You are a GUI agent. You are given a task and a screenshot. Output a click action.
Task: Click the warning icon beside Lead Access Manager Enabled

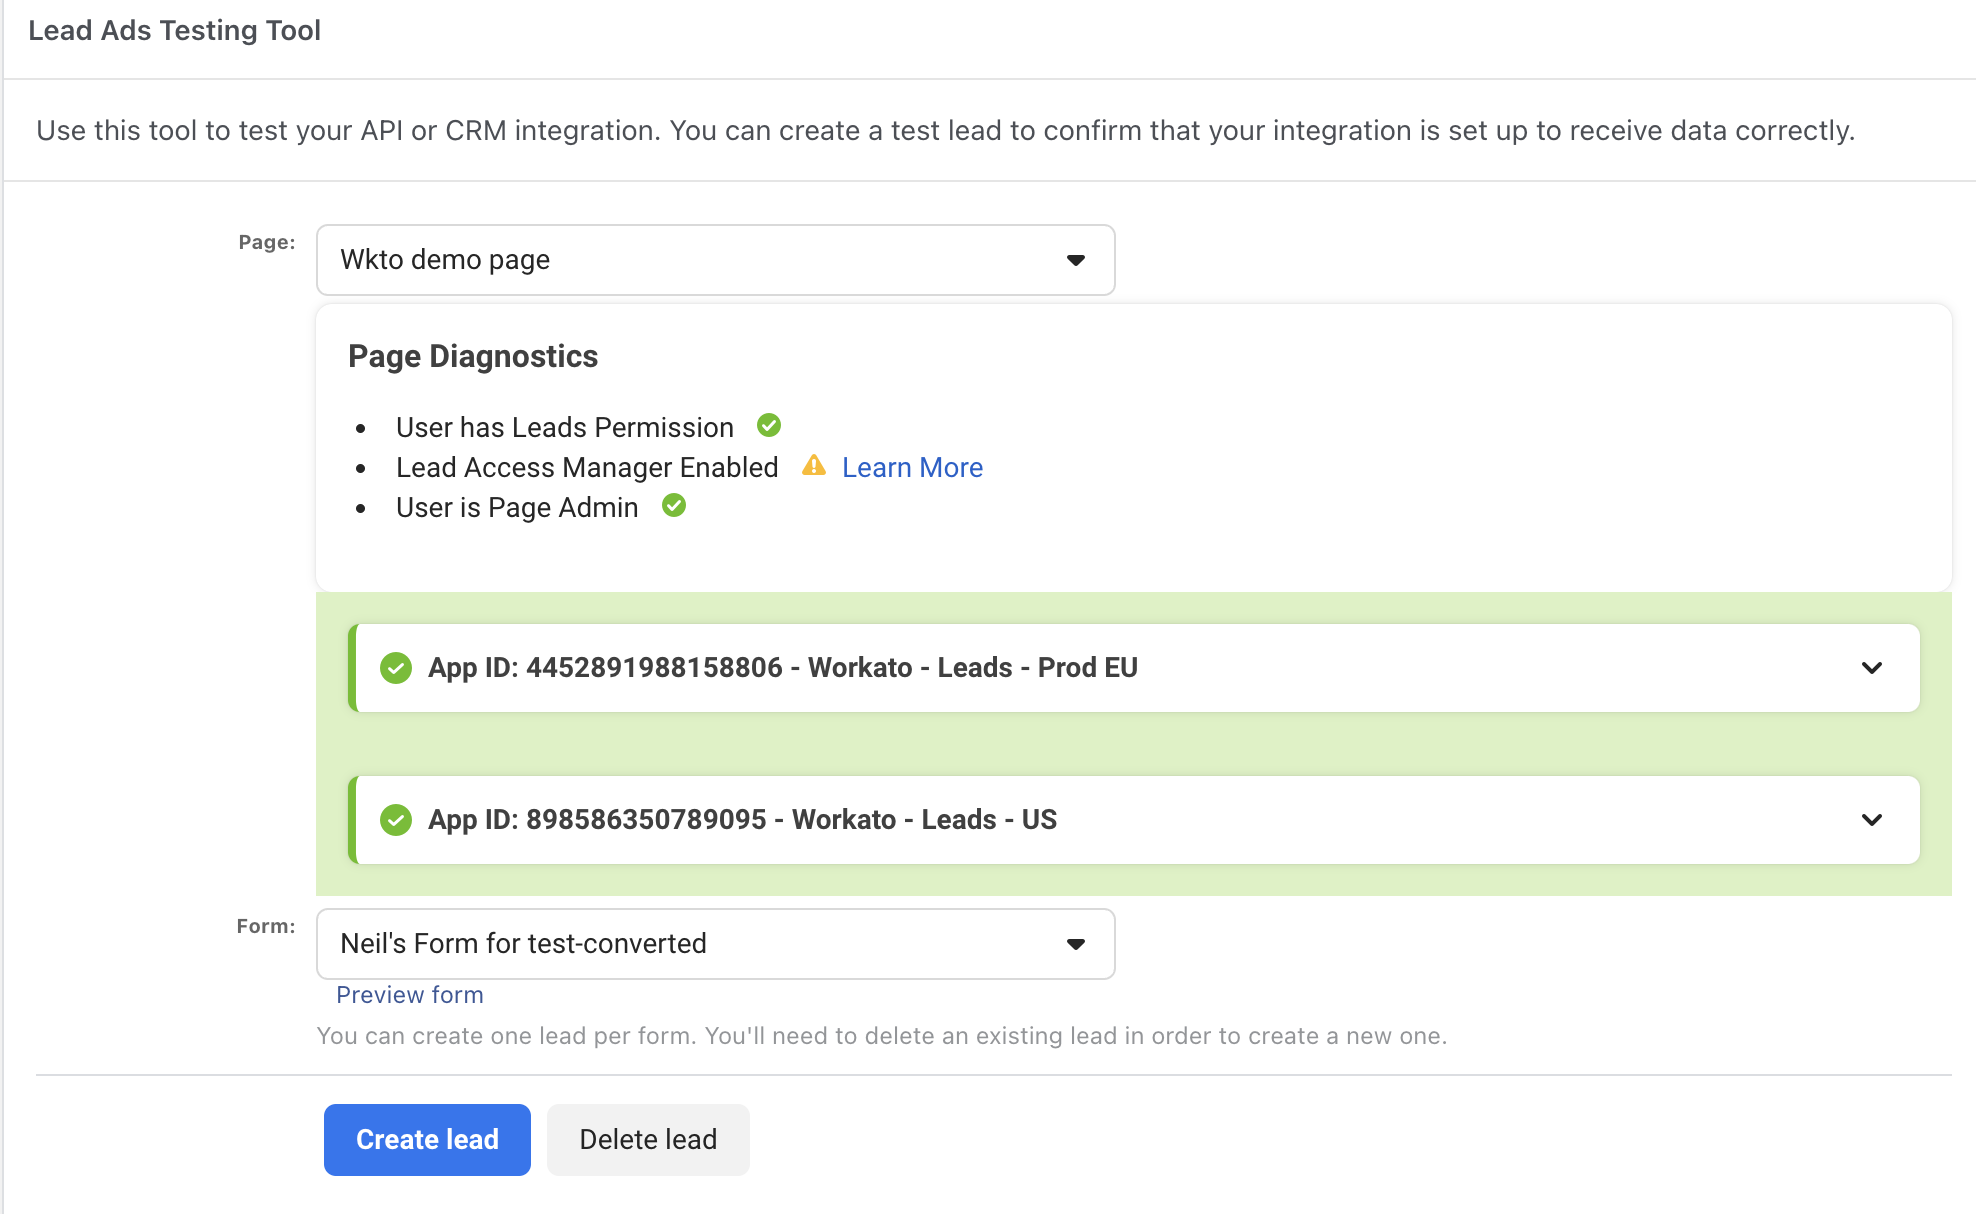pos(814,466)
